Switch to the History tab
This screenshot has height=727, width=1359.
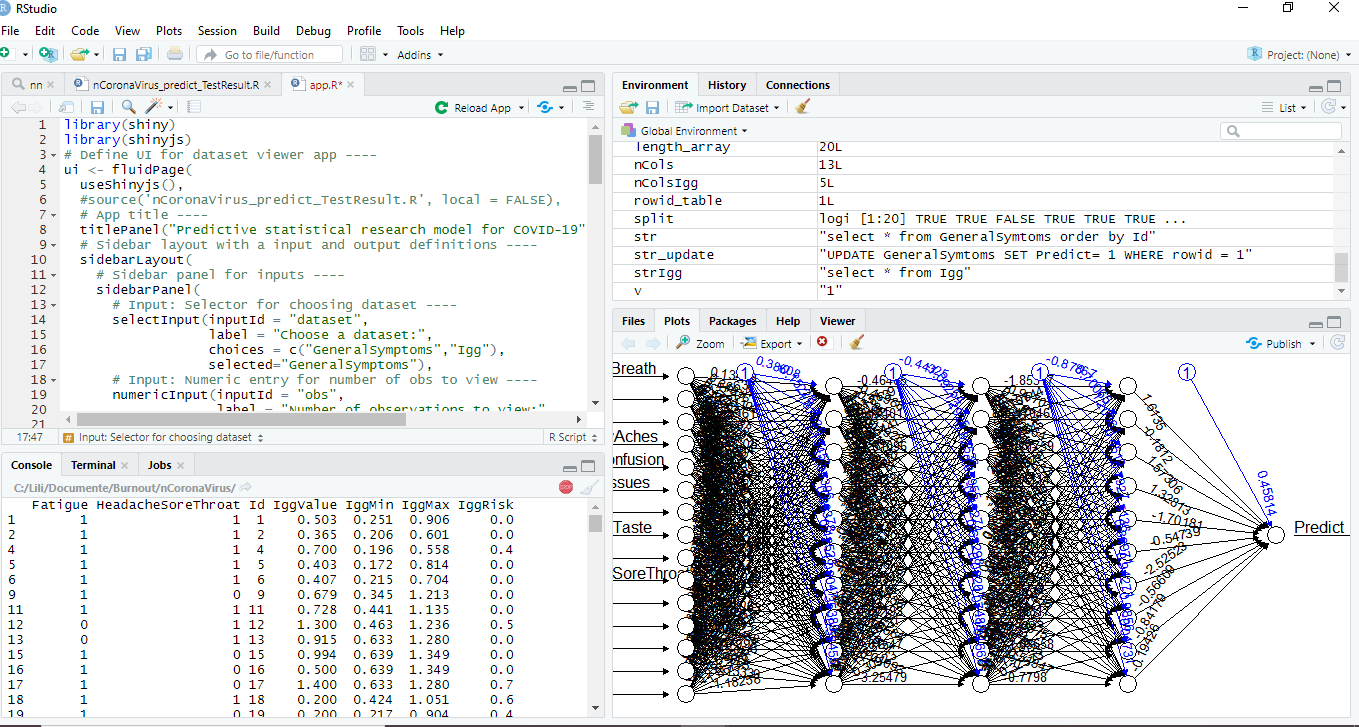[x=726, y=85]
